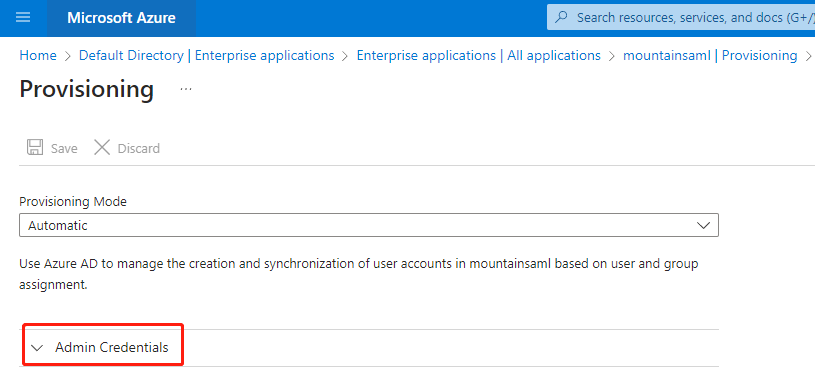Open the ellipsis more options menu
Screen dimensions: 815x376
click(186, 89)
